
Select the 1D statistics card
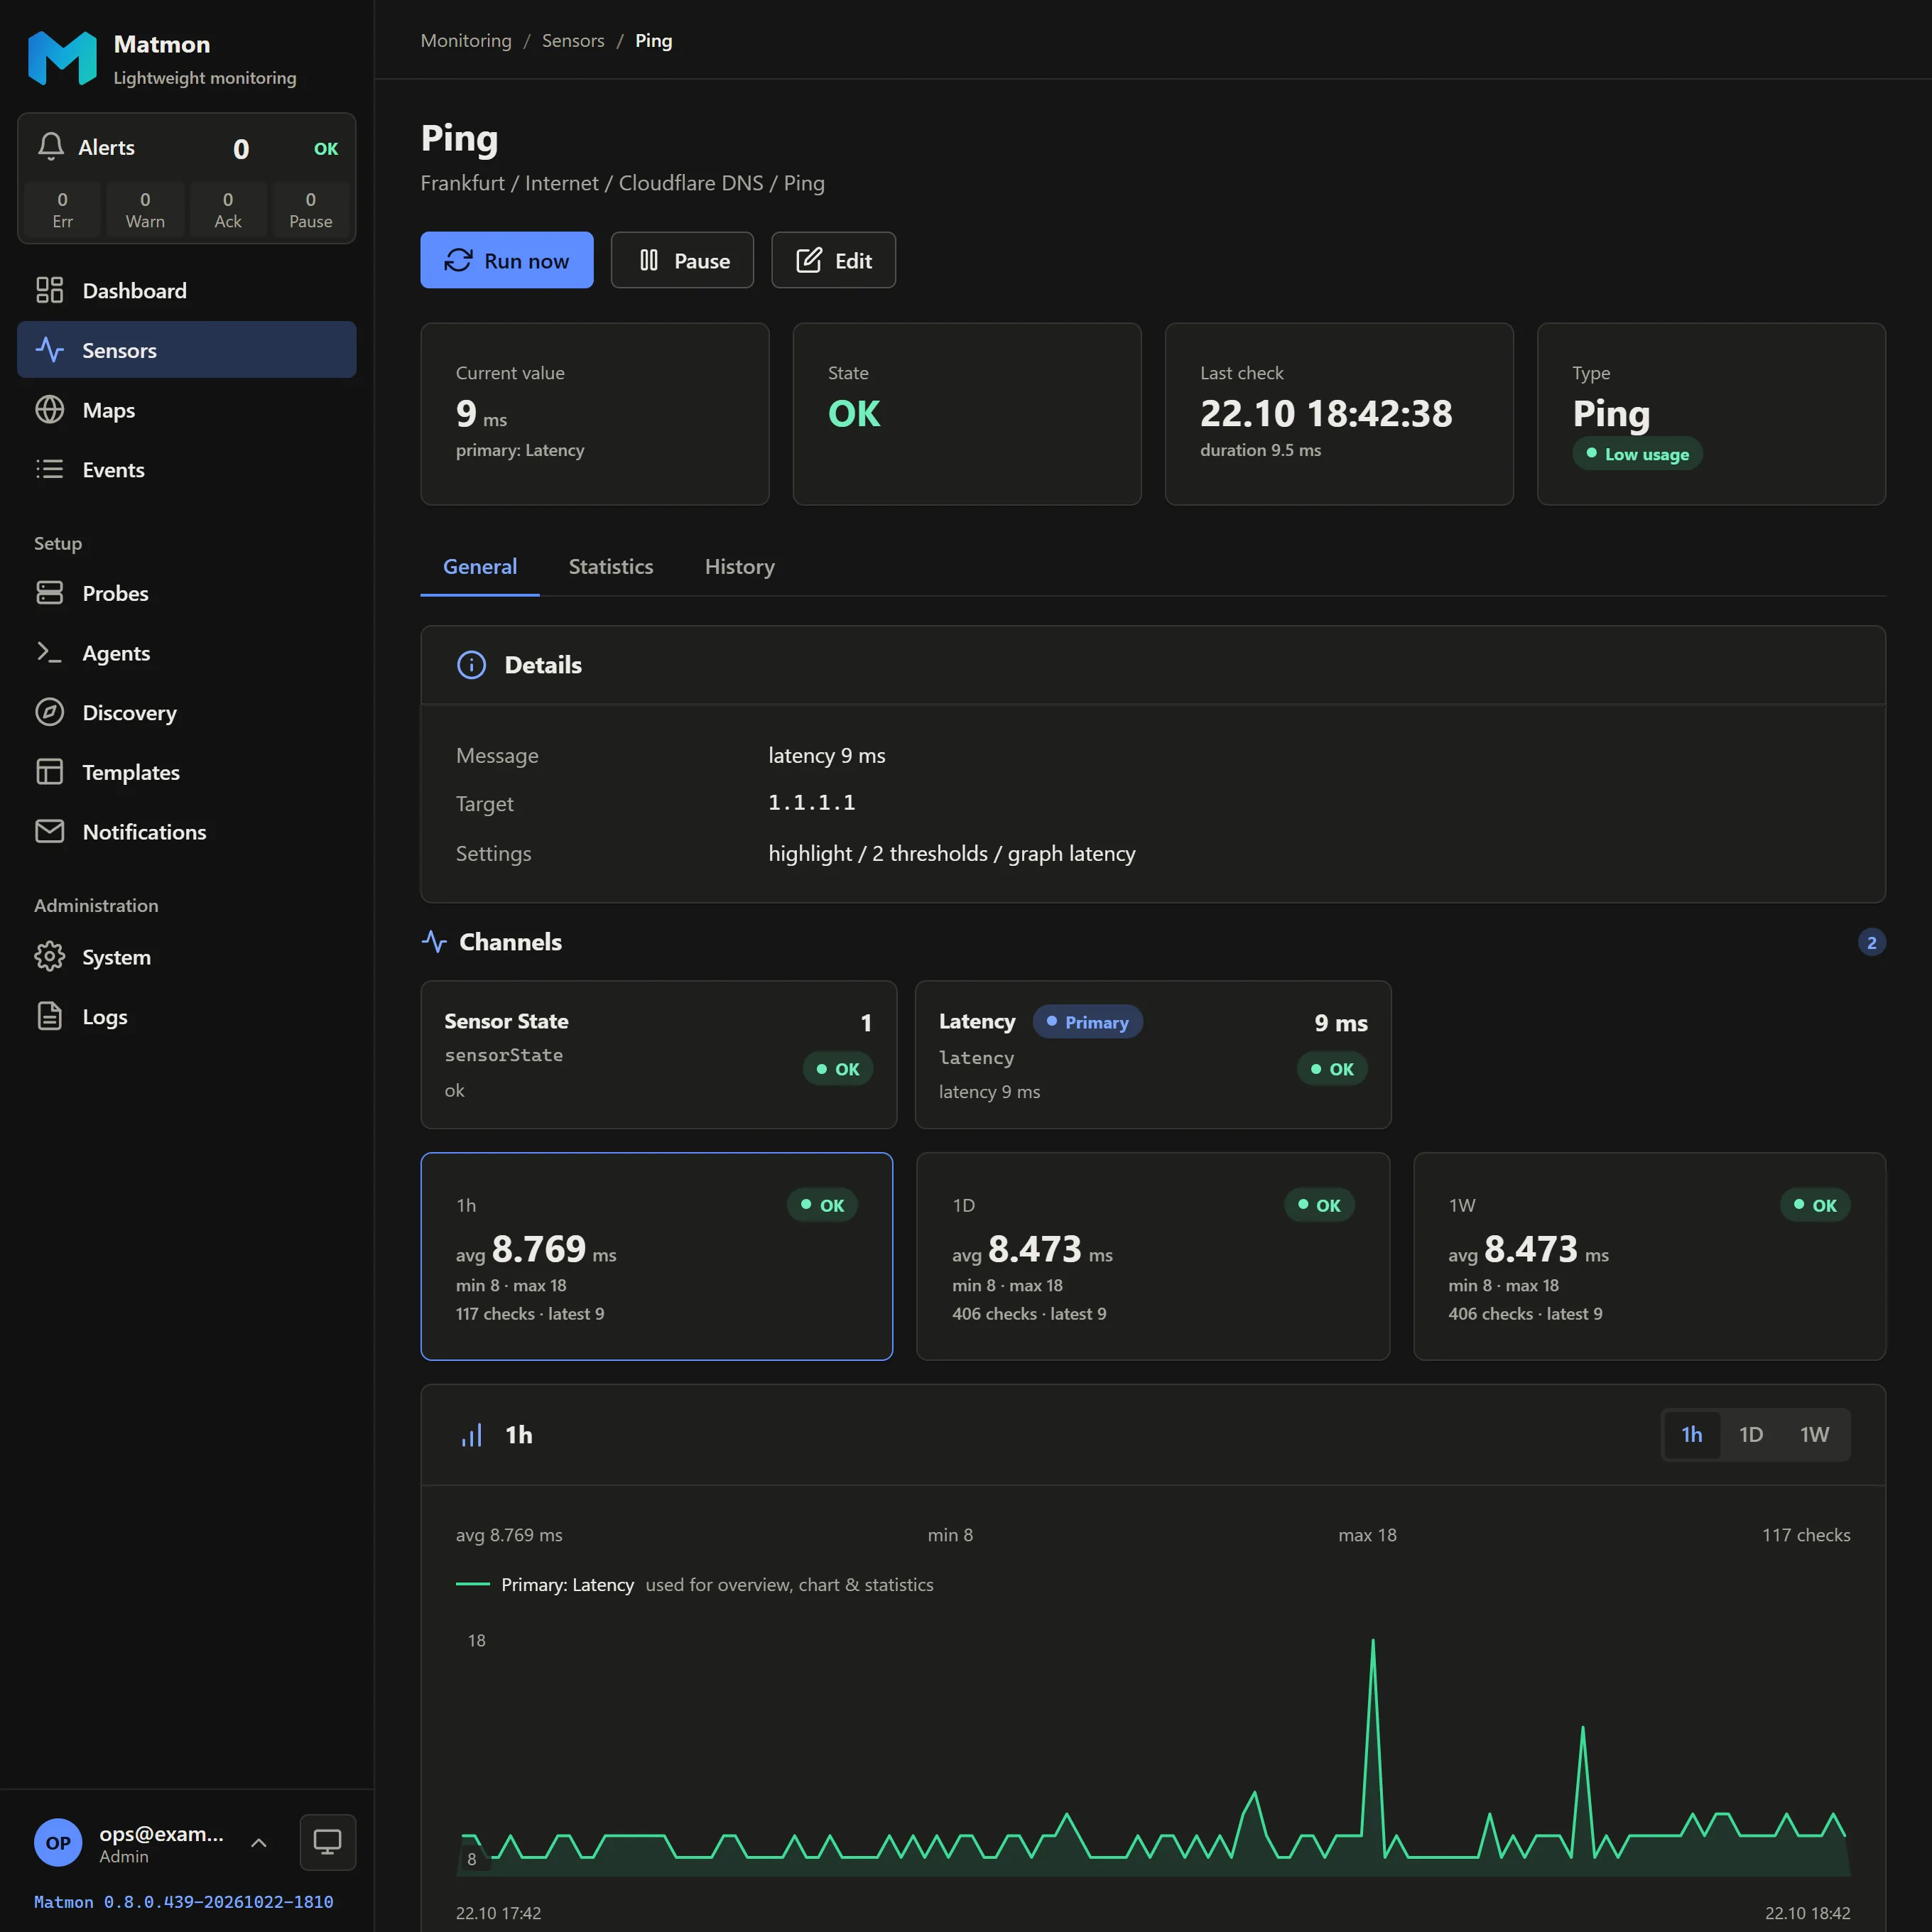(x=1153, y=1257)
